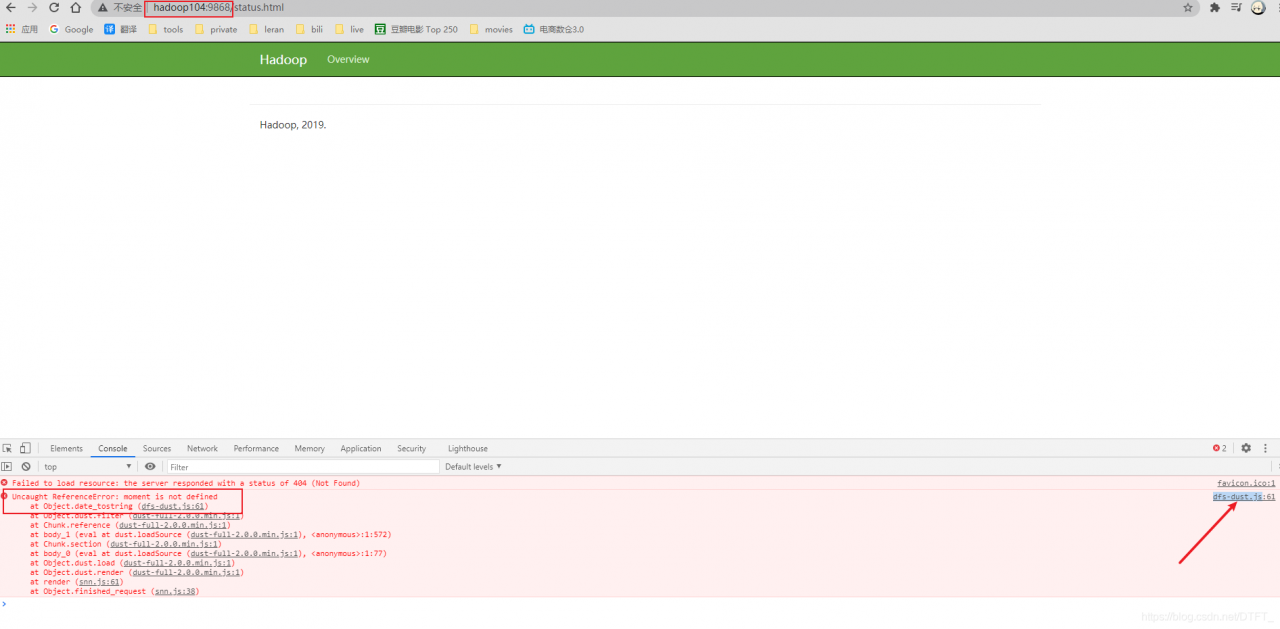Screen dimensions: 1280x629
Task: Open the 翻译 translate bookmark
Action: click(121, 29)
